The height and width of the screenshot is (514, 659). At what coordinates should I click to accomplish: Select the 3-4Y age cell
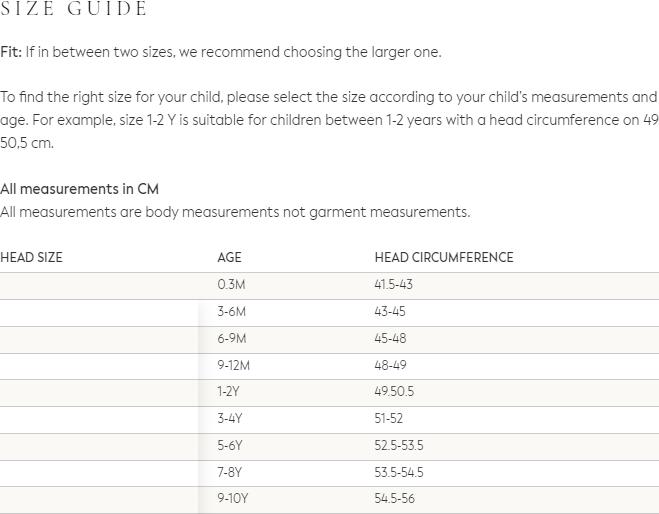[229, 419]
